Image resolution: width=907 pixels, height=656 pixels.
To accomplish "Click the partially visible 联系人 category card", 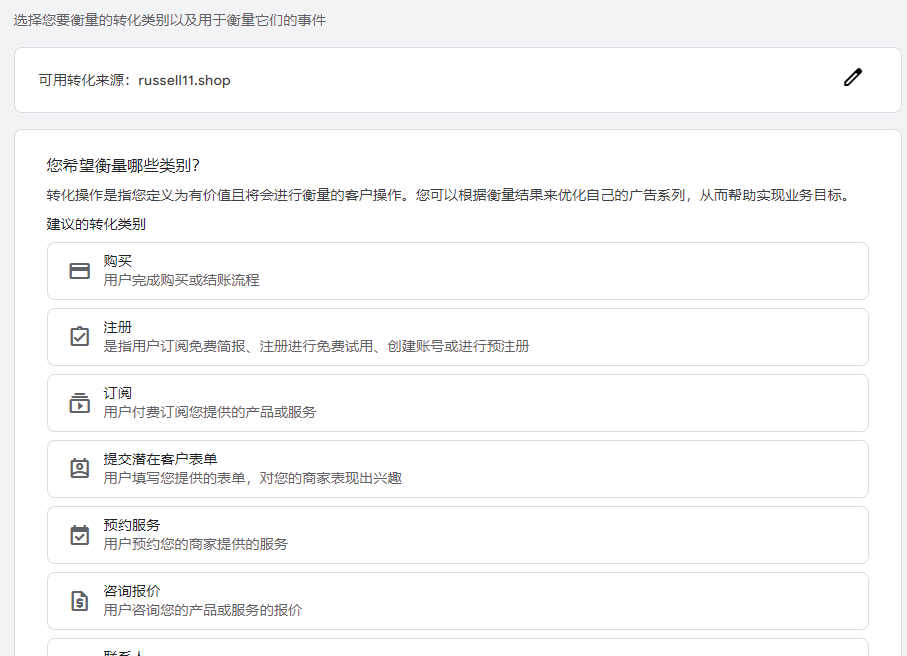I will tap(457, 648).
